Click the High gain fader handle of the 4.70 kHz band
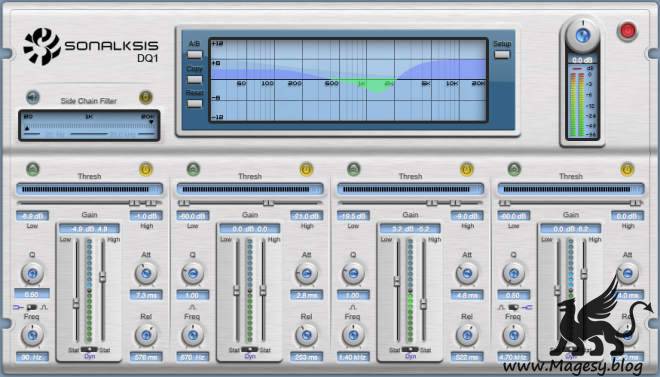 (x=584, y=274)
